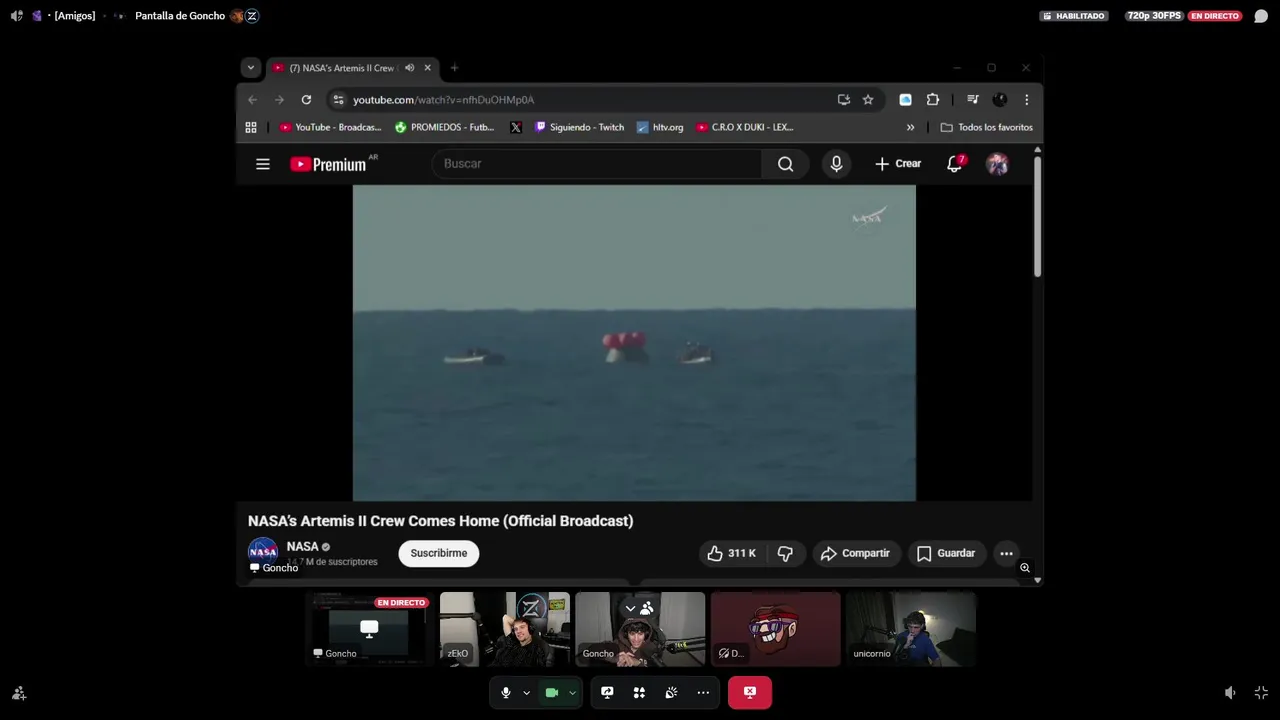This screenshot has width=1280, height=720.
Task: Toggle microphone mute in call bar
Action: click(506, 692)
